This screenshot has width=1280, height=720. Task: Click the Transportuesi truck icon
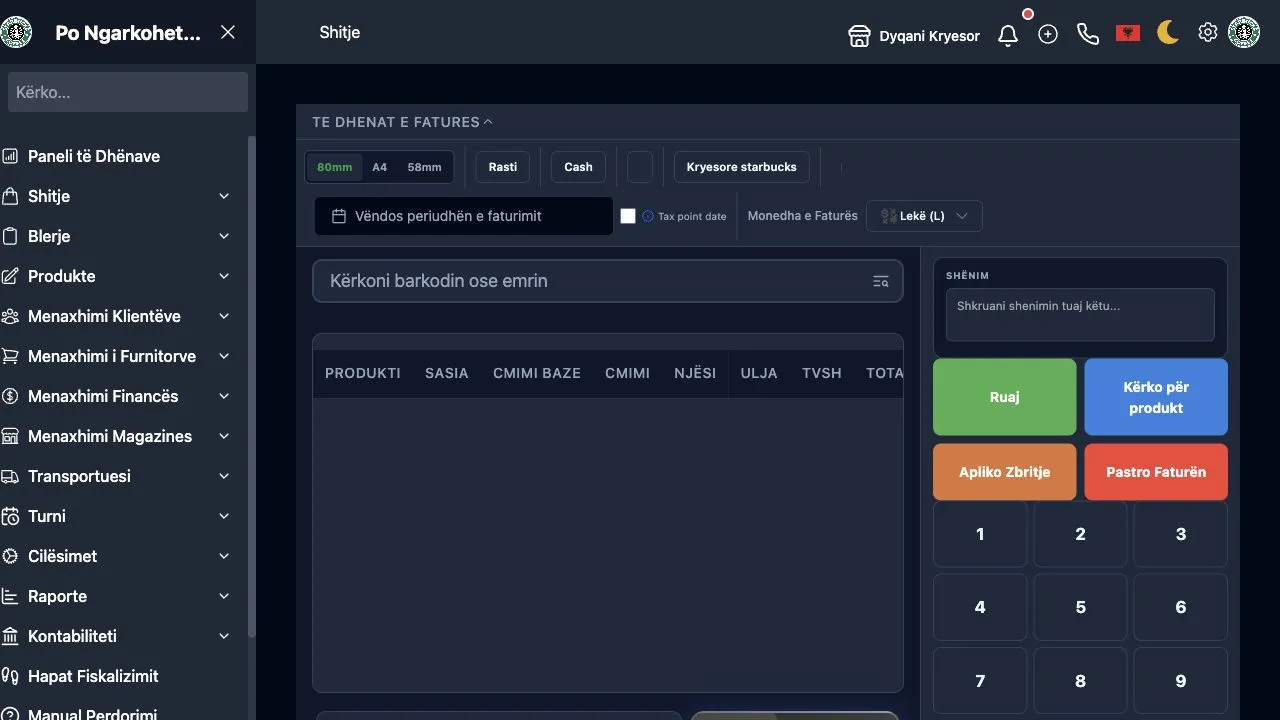coord(11,476)
